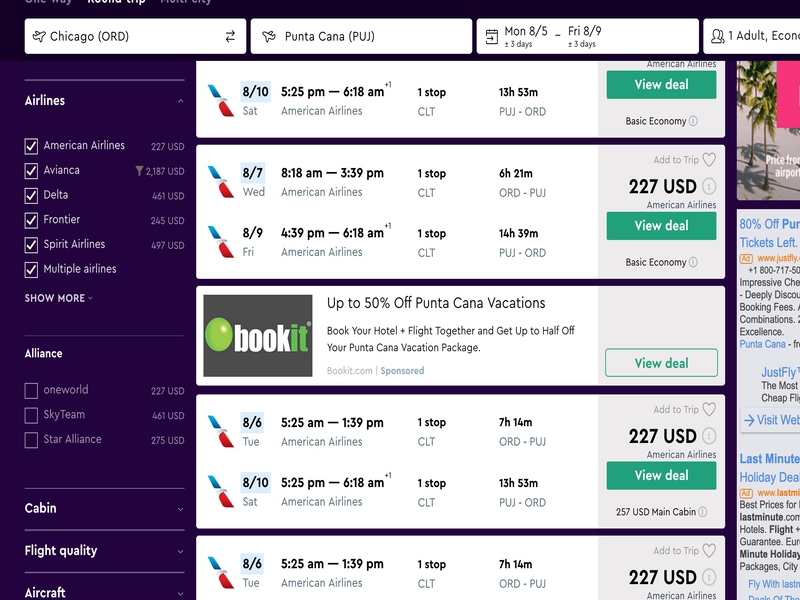Screen dimensions: 800x600
Task: Click info icon next to 257 USD Main Cabin
Action: (x=703, y=512)
